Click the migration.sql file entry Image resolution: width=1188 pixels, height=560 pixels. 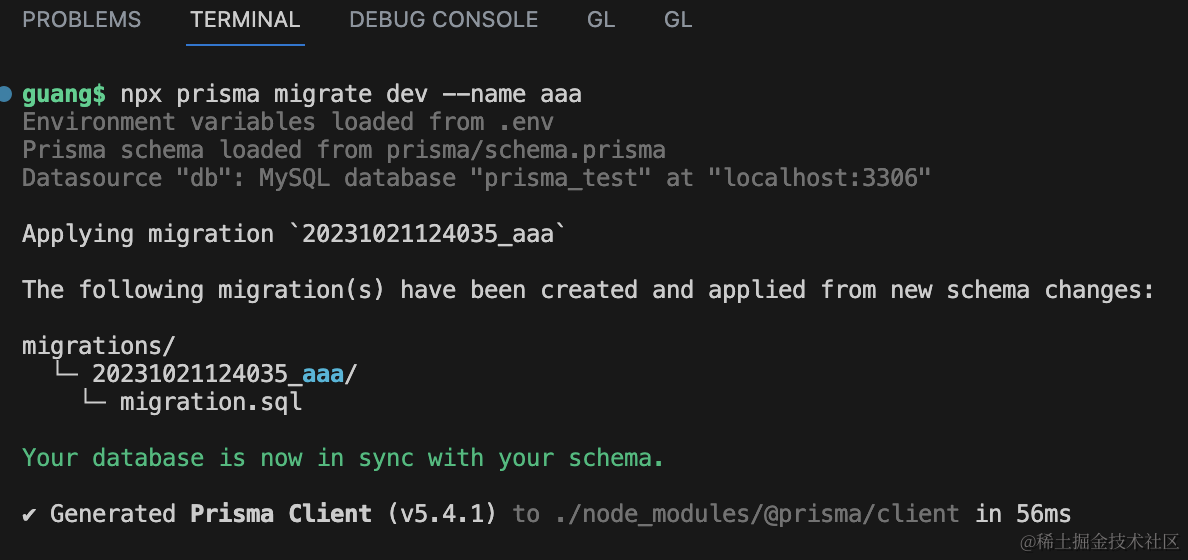(211, 402)
